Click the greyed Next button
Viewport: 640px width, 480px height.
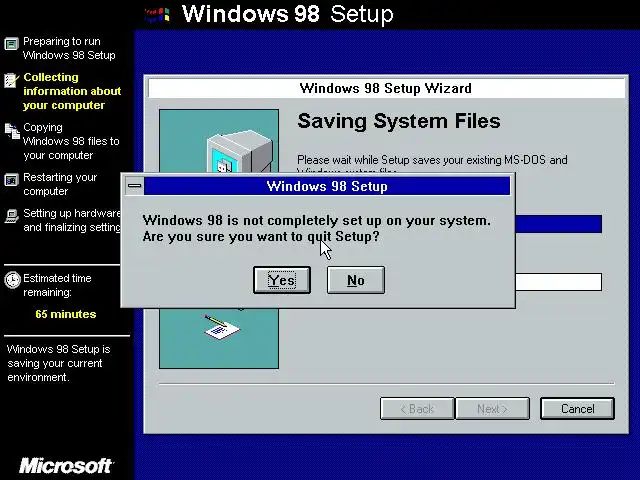point(492,409)
